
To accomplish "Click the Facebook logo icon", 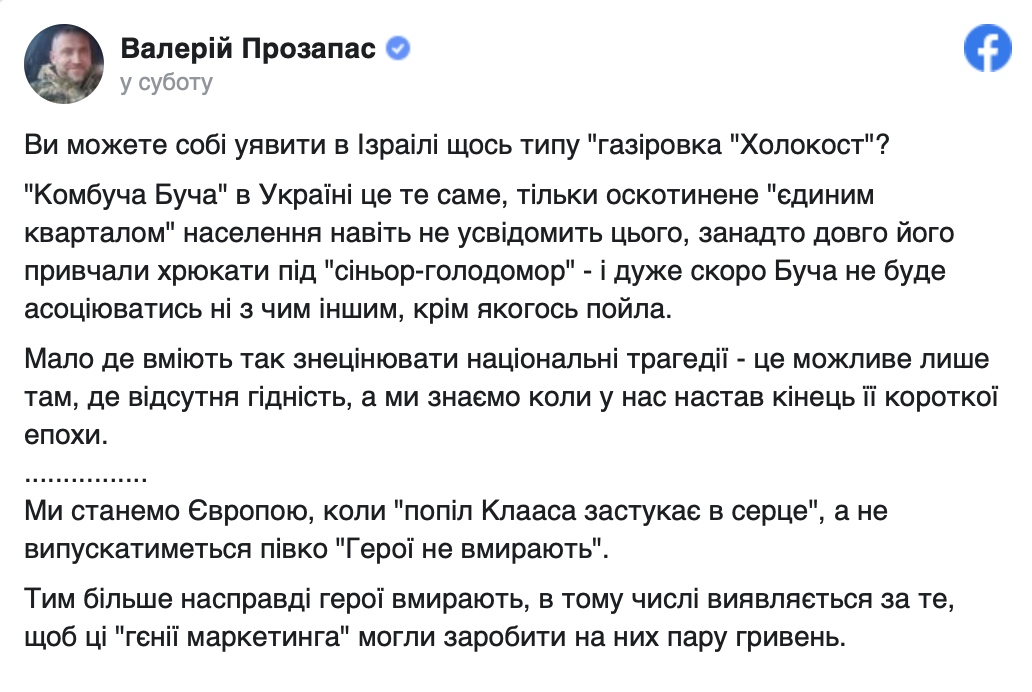I will point(987,47).
